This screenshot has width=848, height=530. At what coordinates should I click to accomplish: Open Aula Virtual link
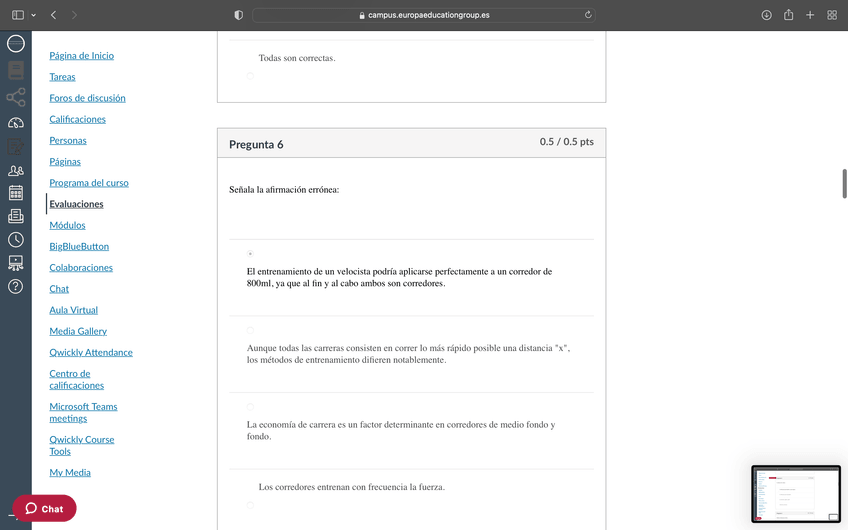coord(74,310)
